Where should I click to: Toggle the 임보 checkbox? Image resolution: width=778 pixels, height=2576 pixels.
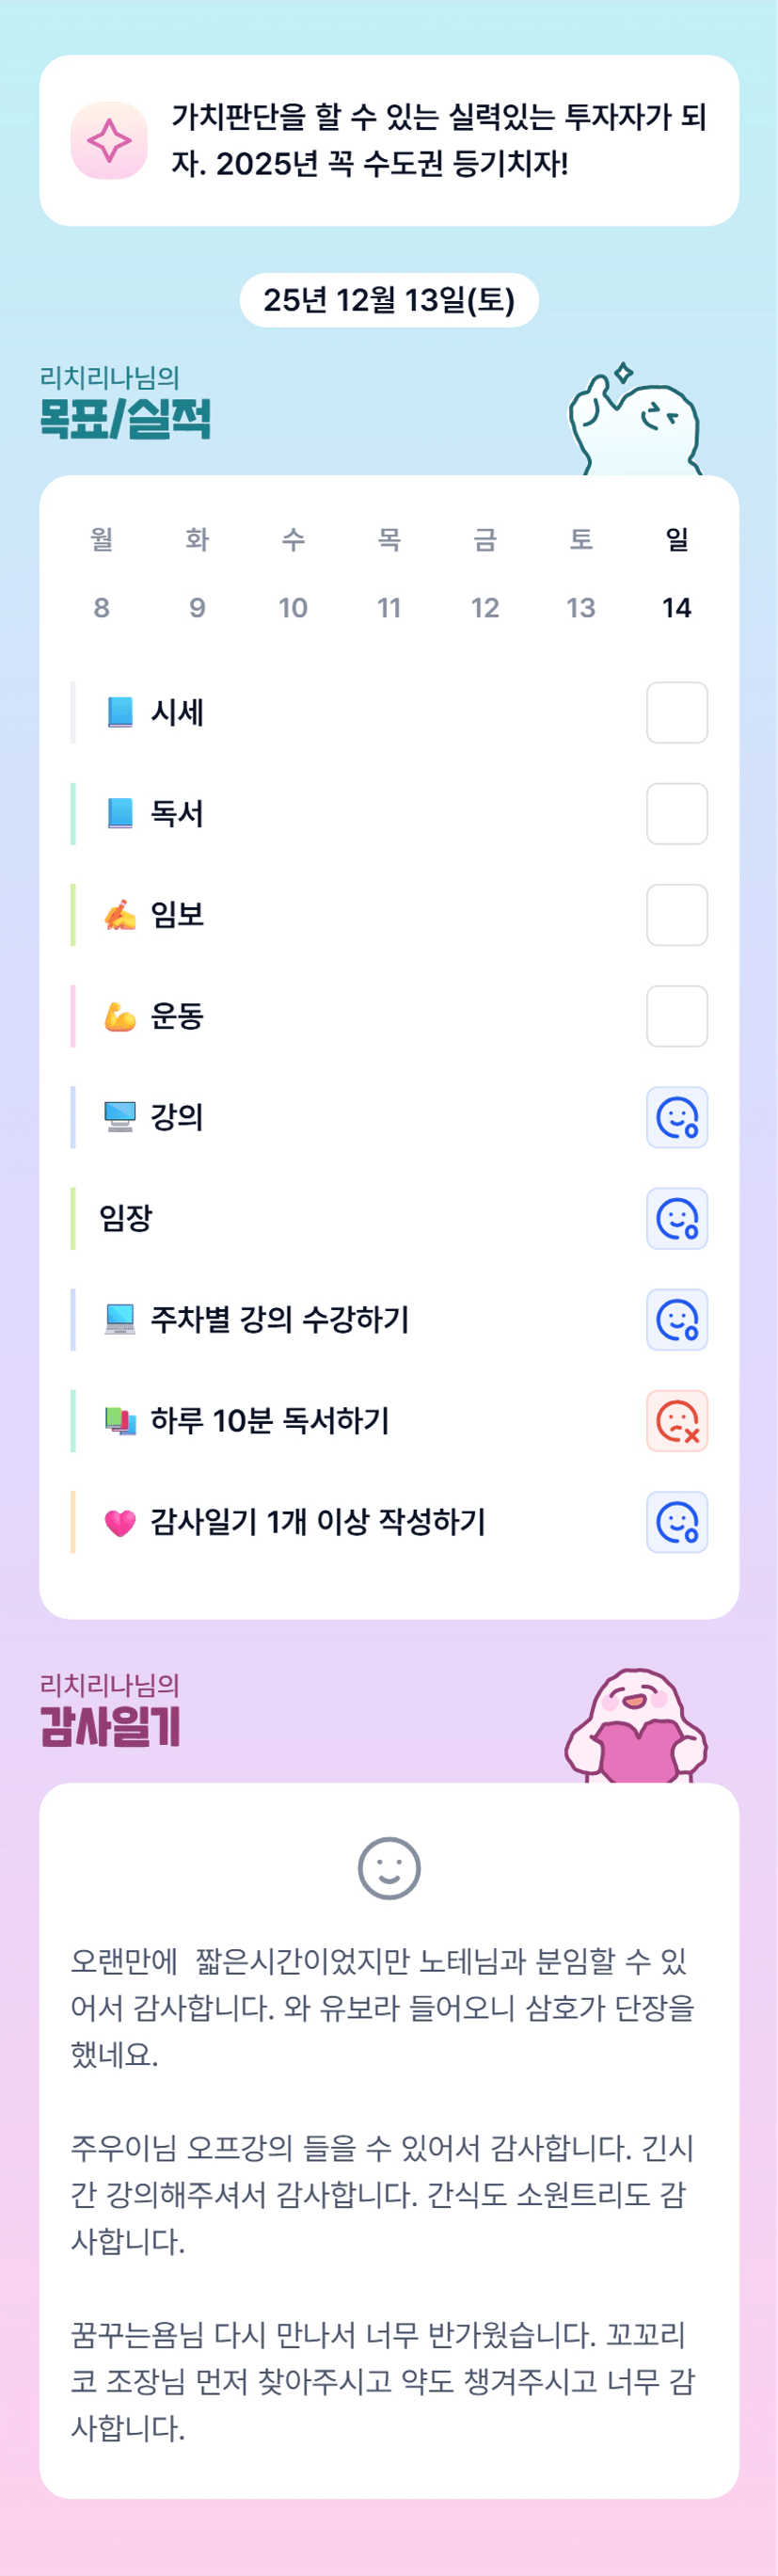click(x=677, y=914)
